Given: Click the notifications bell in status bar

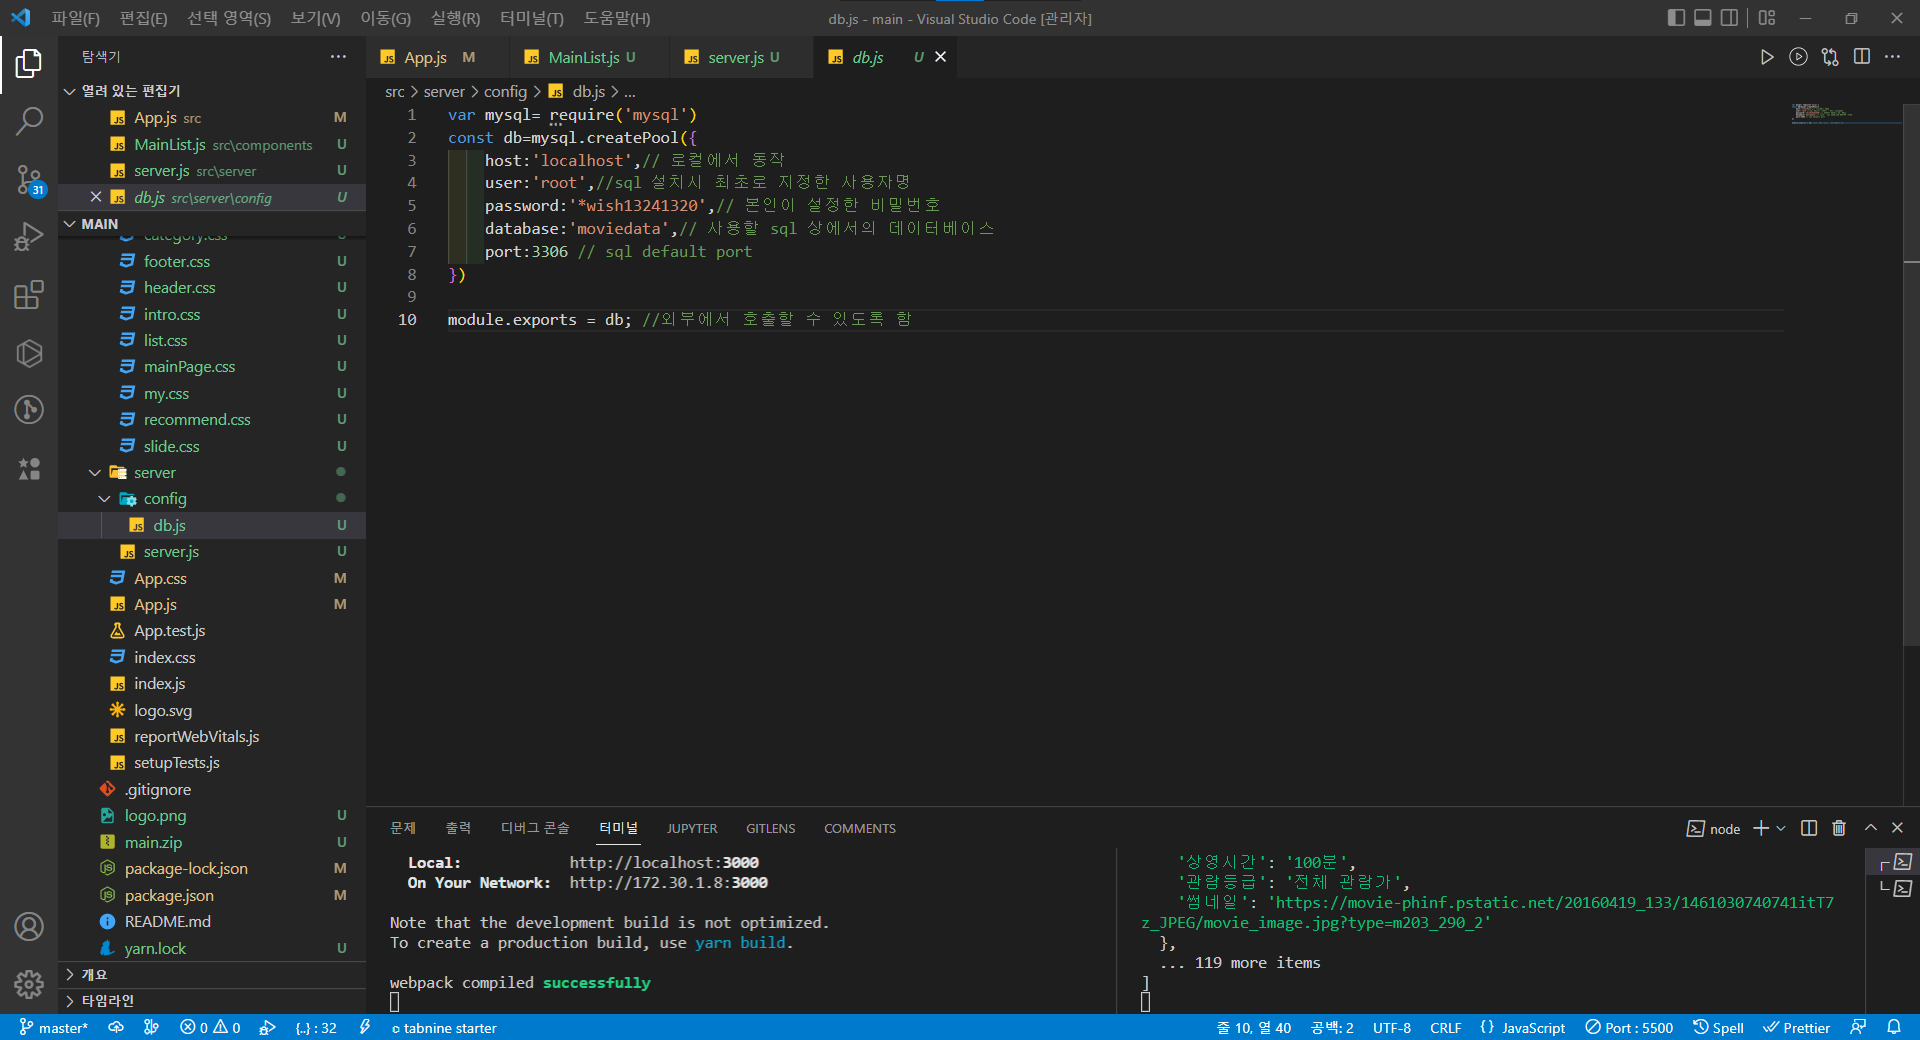Looking at the screenshot, I should [x=1894, y=1027].
